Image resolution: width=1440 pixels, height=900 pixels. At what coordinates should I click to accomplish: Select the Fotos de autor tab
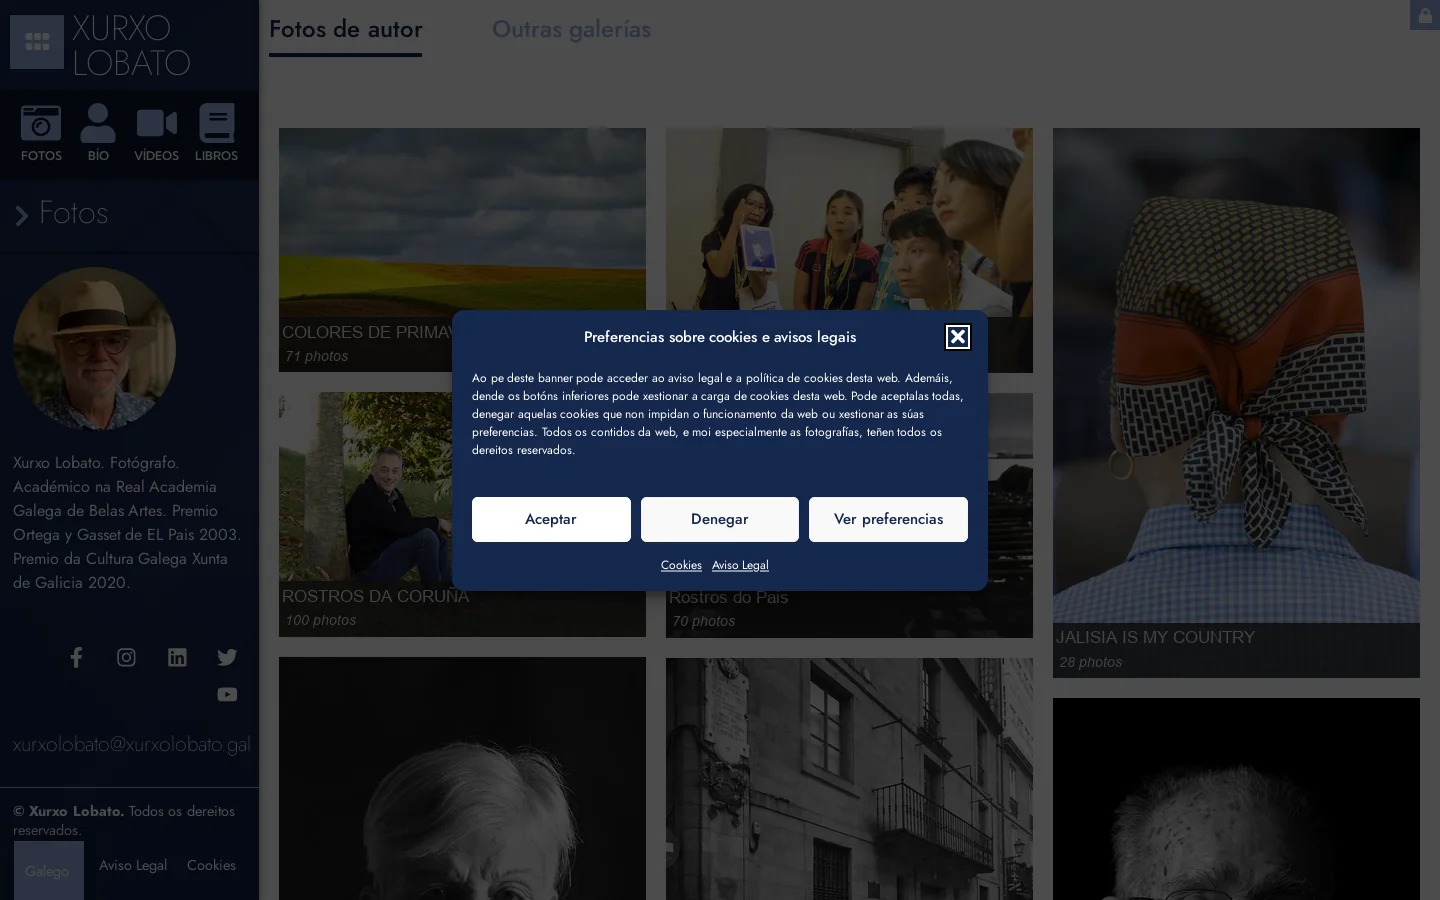pos(345,30)
